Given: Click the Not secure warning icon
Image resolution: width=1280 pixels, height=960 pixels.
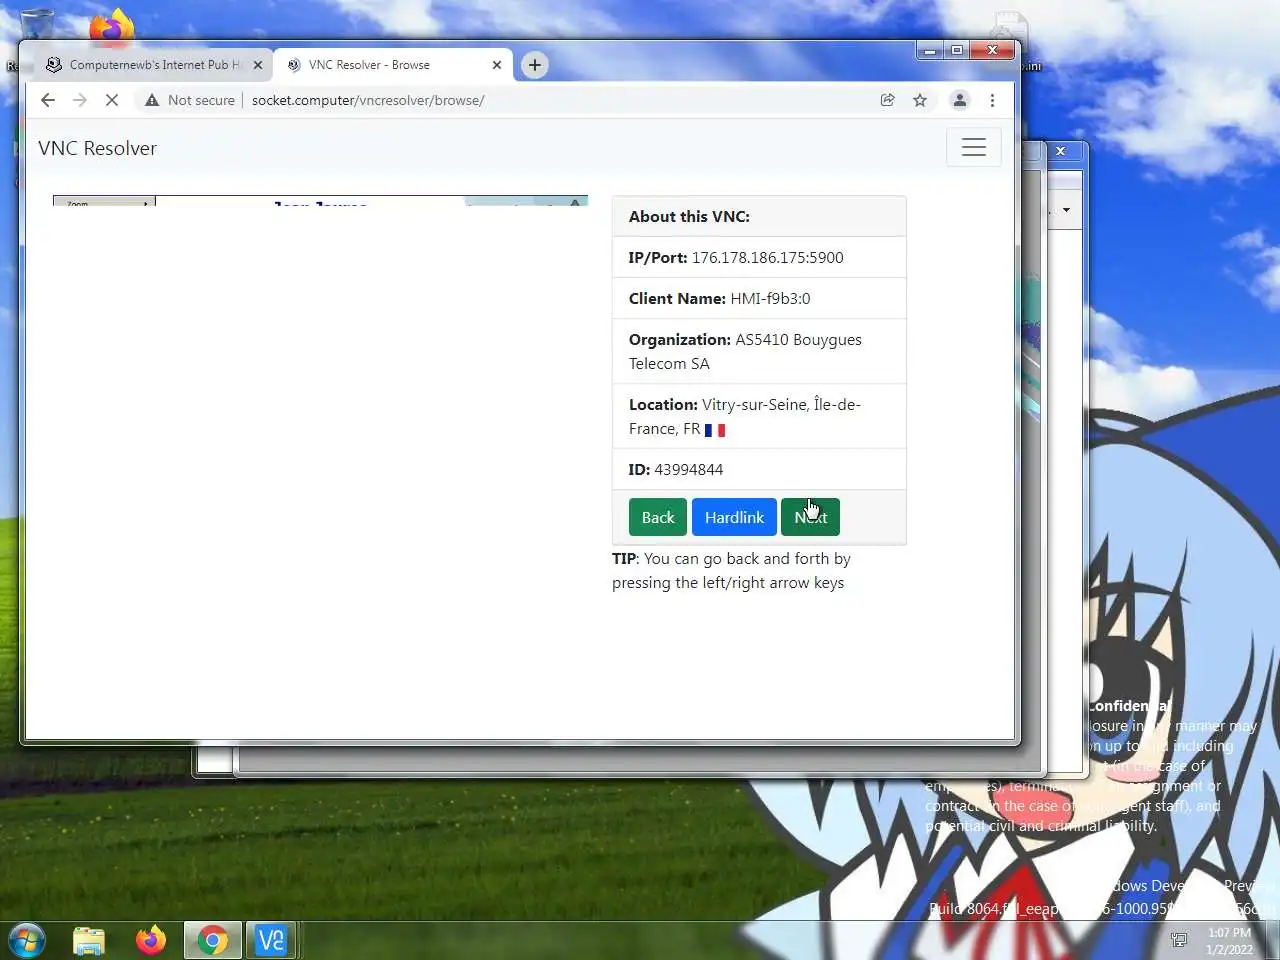Looking at the screenshot, I should click(x=152, y=100).
